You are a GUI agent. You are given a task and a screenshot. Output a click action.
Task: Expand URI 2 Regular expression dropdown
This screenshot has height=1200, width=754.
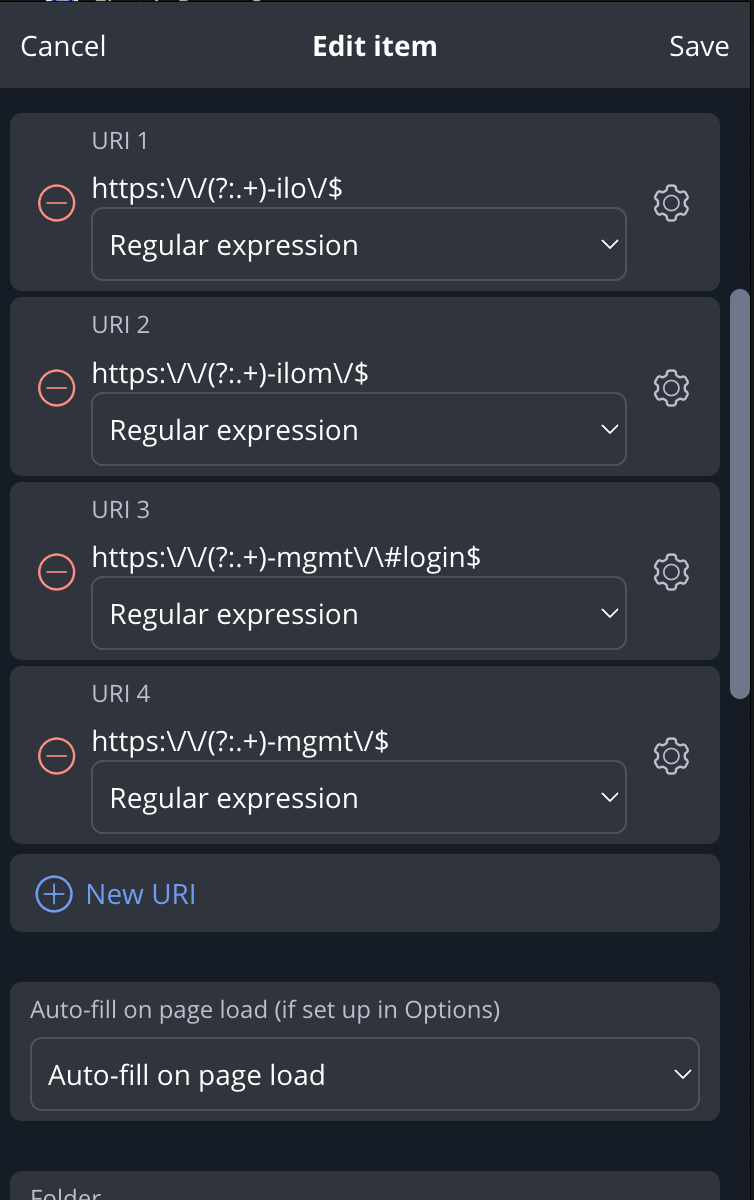[x=359, y=430]
